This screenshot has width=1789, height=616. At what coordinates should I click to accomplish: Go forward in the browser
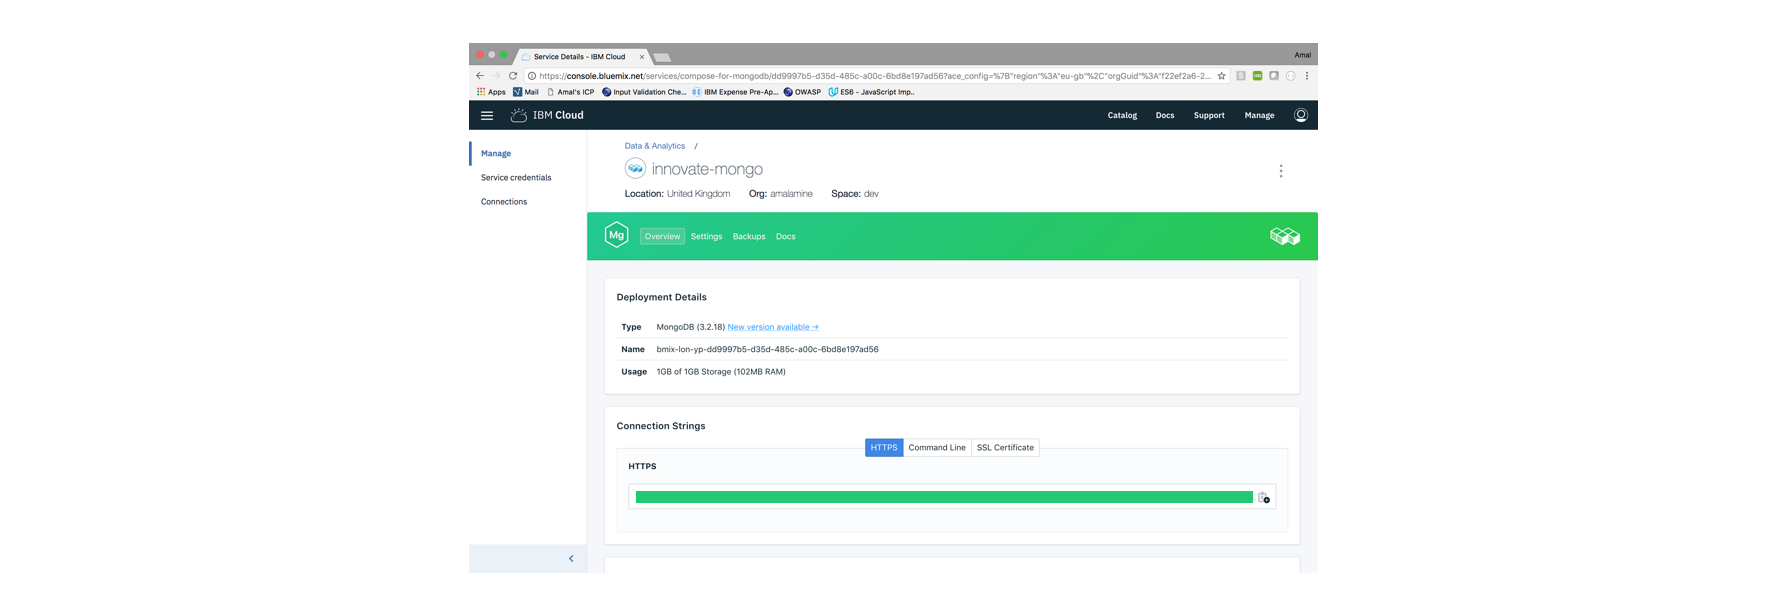(496, 75)
